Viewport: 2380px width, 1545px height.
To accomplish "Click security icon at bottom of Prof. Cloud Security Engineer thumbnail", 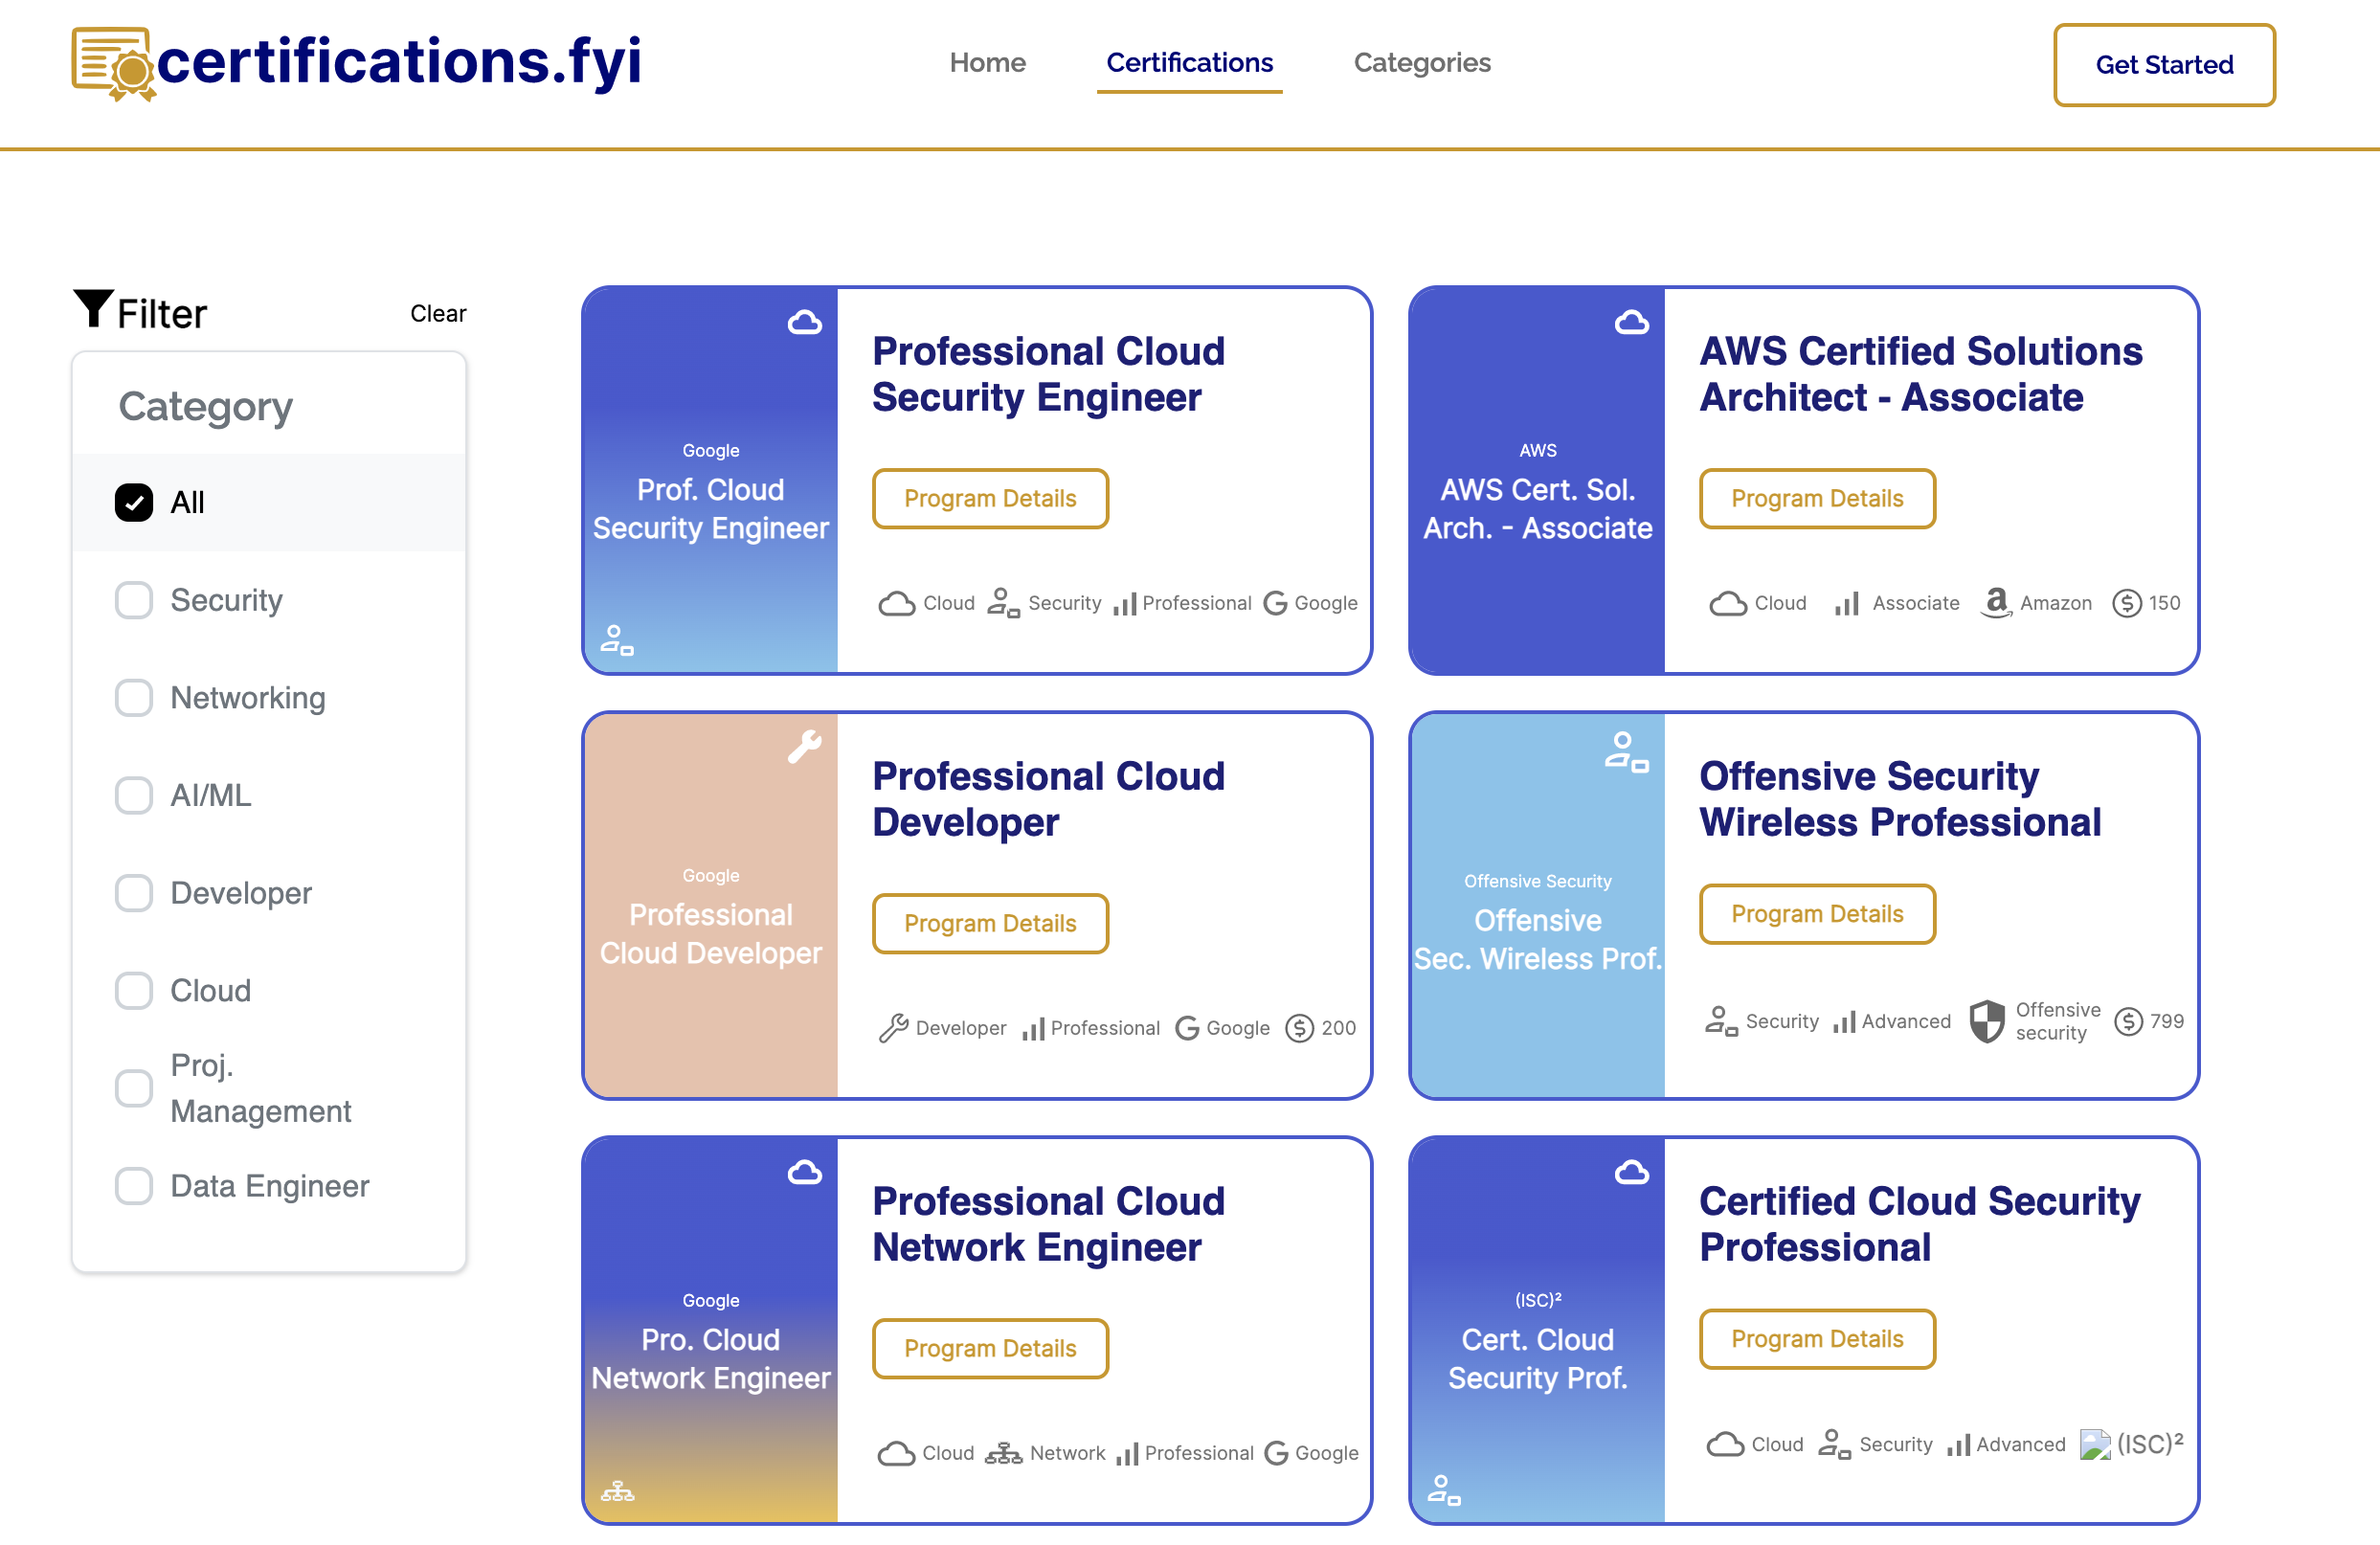I will [617, 640].
